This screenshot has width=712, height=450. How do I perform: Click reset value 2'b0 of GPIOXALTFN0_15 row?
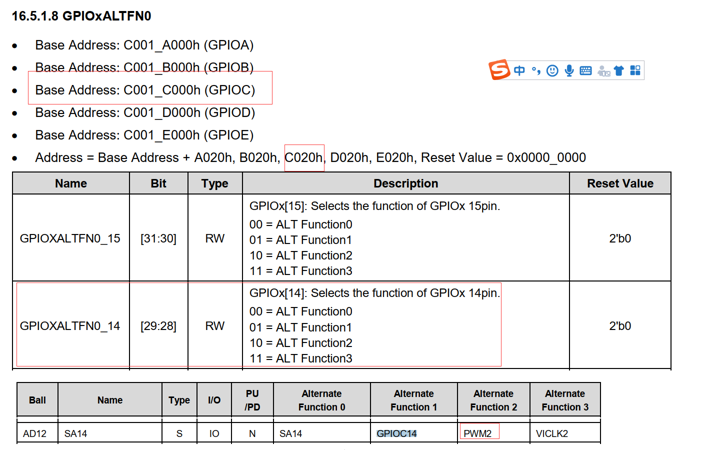[x=620, y=238]
